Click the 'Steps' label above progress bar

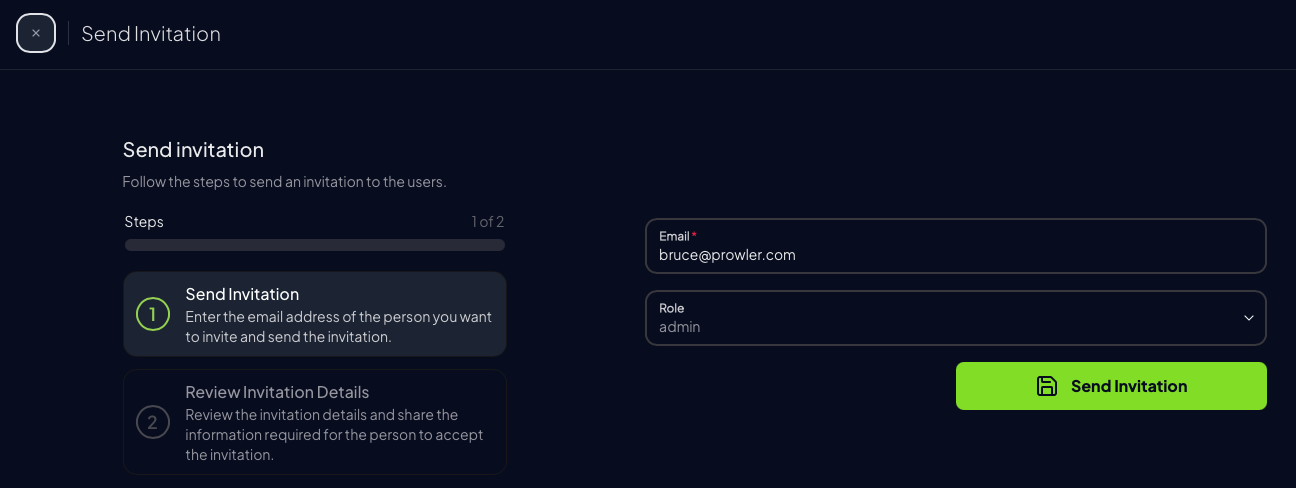(x=144, y=222)
